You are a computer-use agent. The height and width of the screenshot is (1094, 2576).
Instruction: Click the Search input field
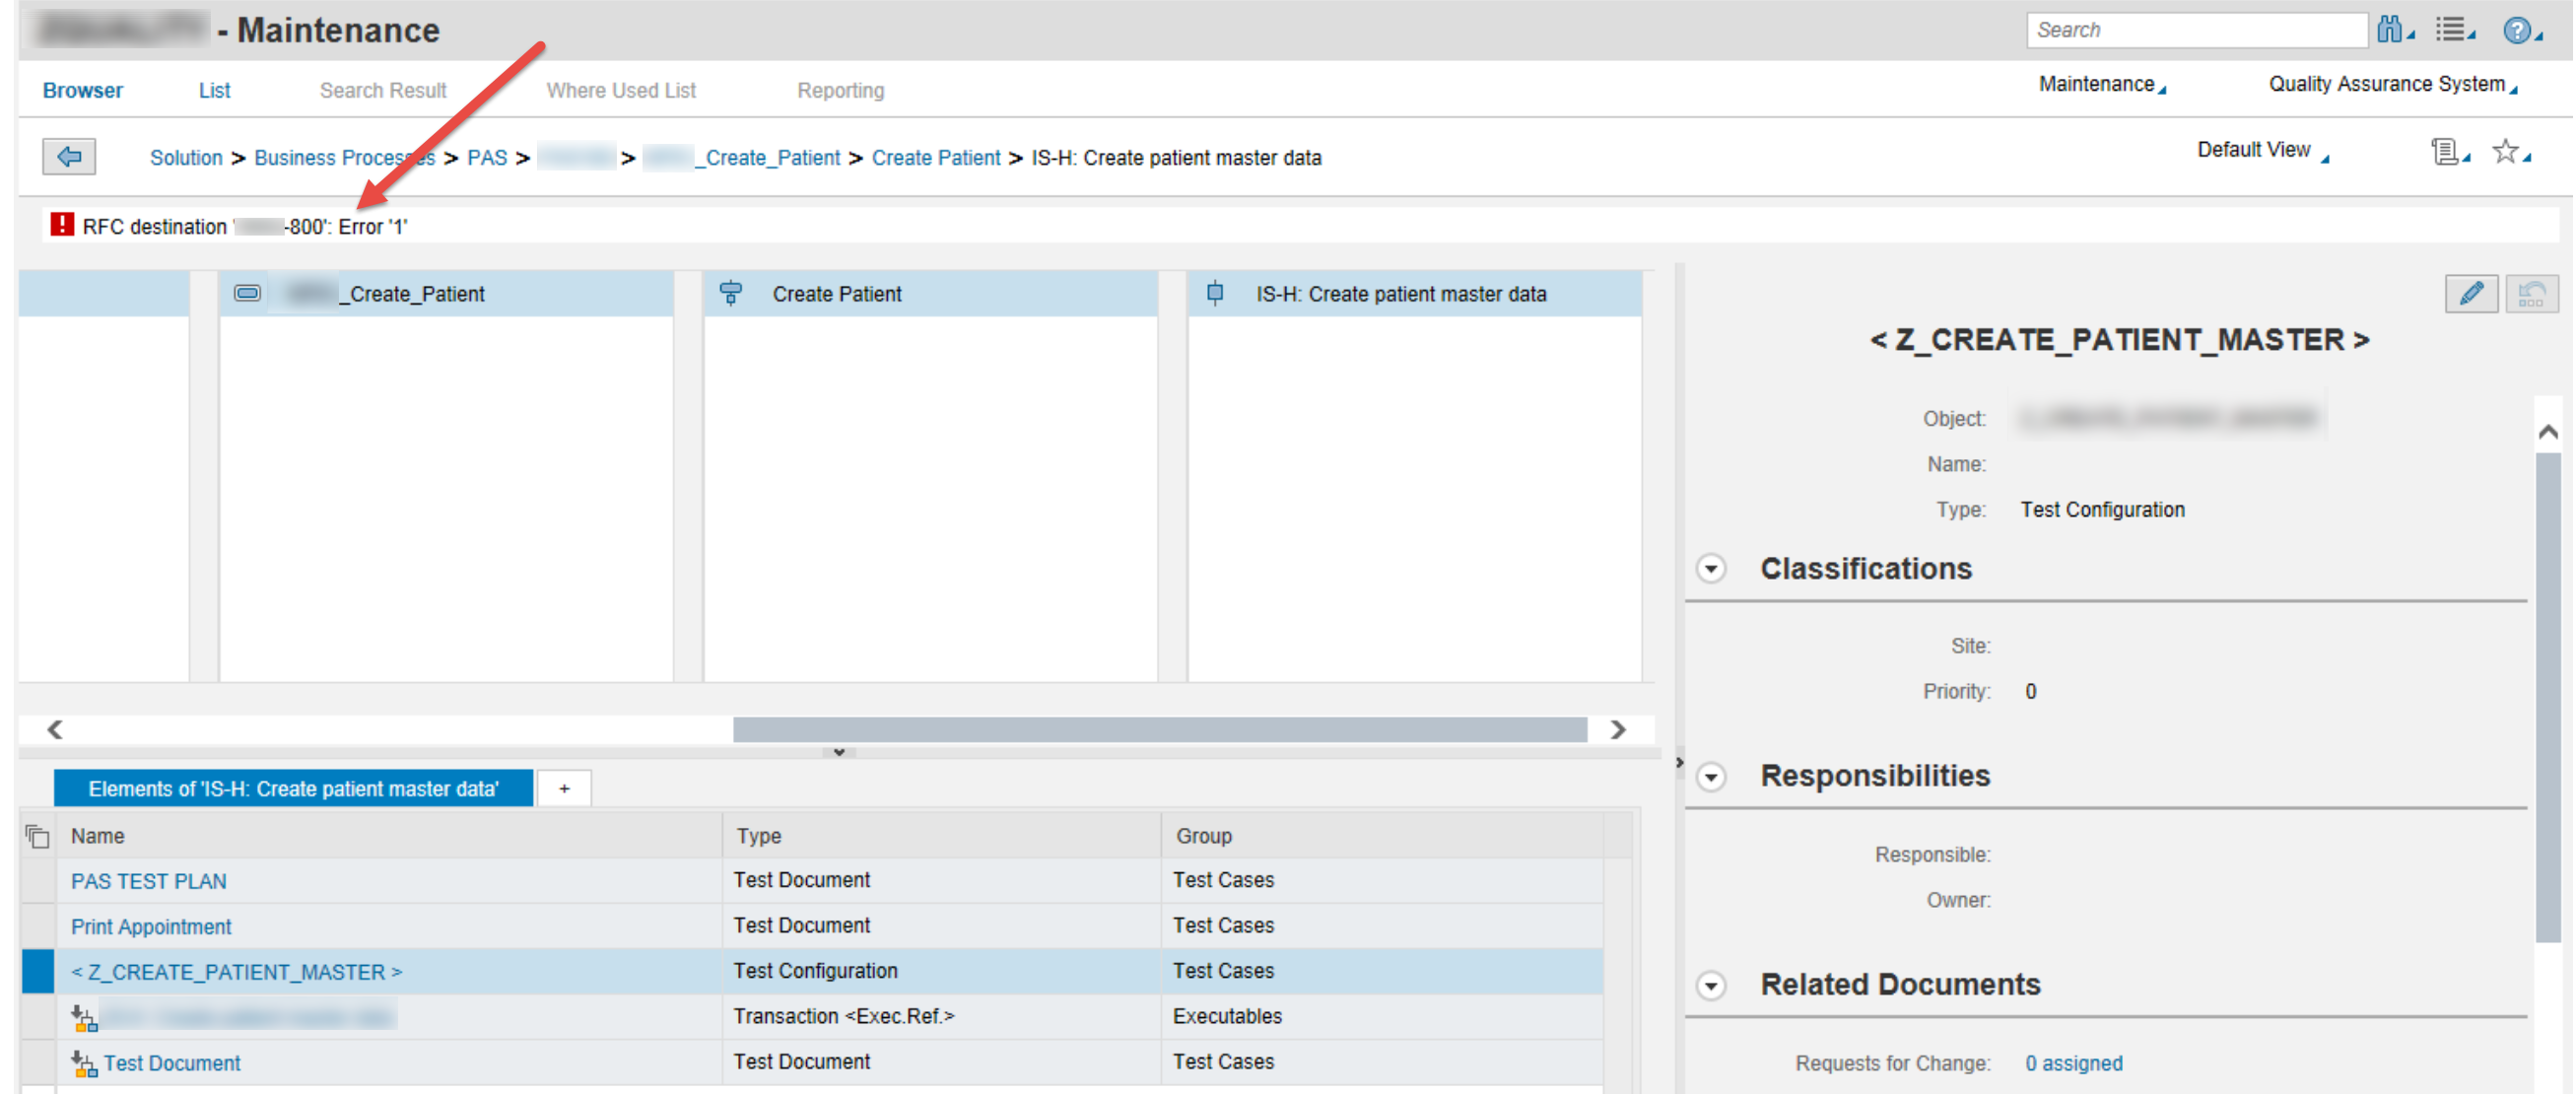pyautogui.click(x=2196, y=30)
